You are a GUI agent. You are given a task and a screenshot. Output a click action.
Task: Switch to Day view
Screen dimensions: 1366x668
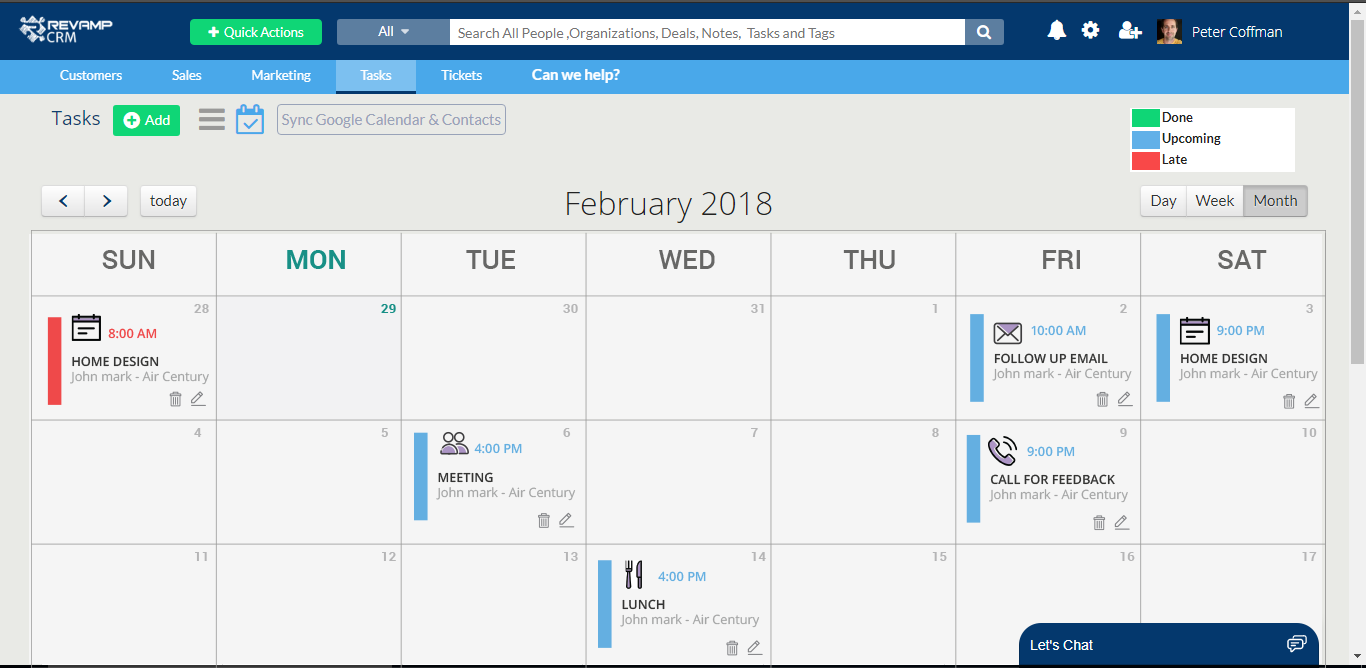click(1163, 201)
